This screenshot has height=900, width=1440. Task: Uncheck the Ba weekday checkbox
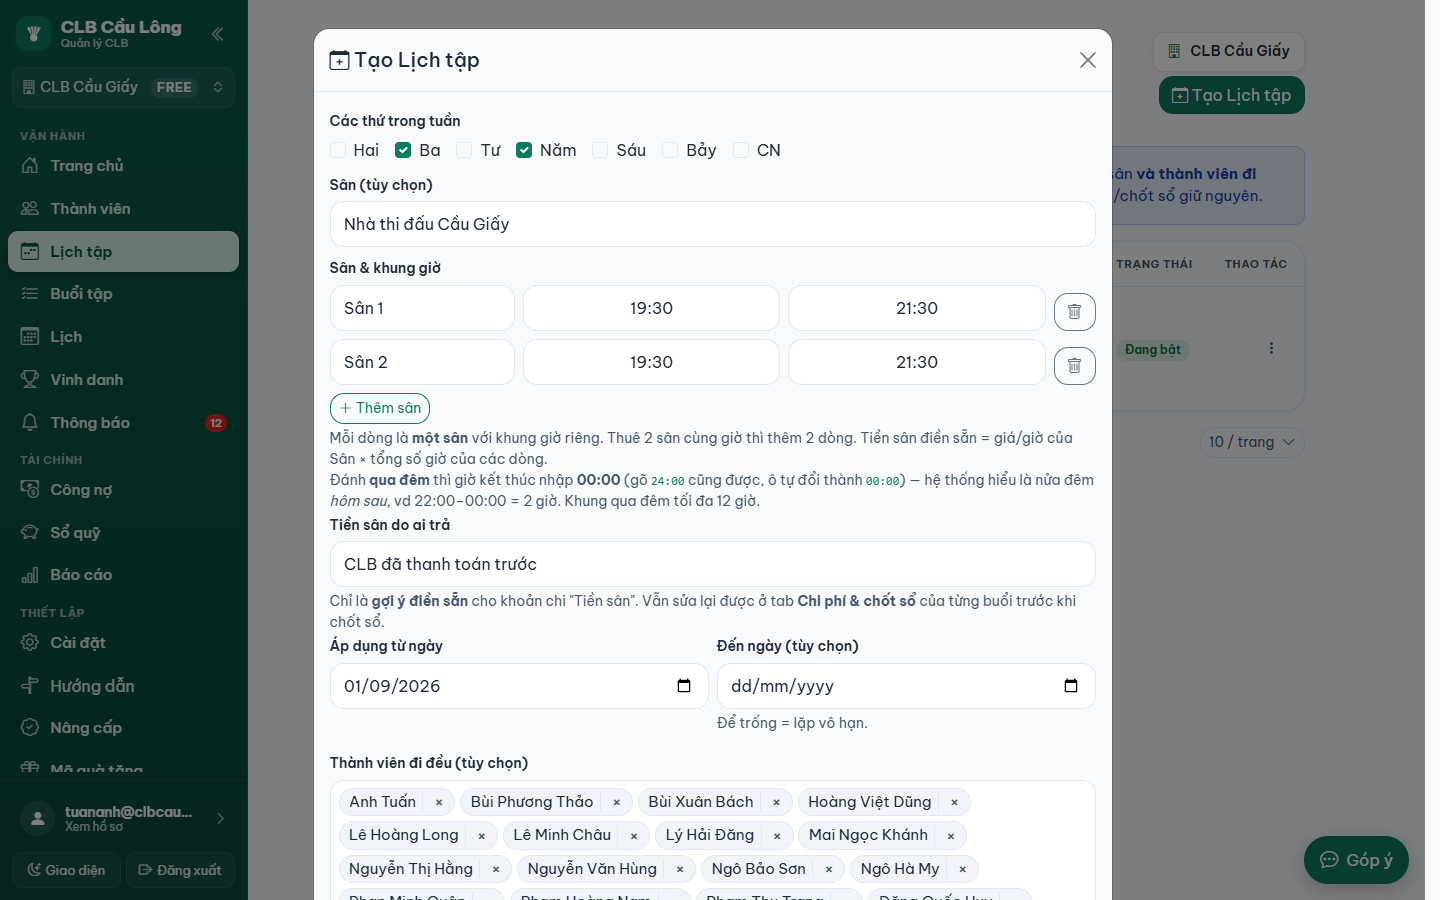(x=403, y=150)
